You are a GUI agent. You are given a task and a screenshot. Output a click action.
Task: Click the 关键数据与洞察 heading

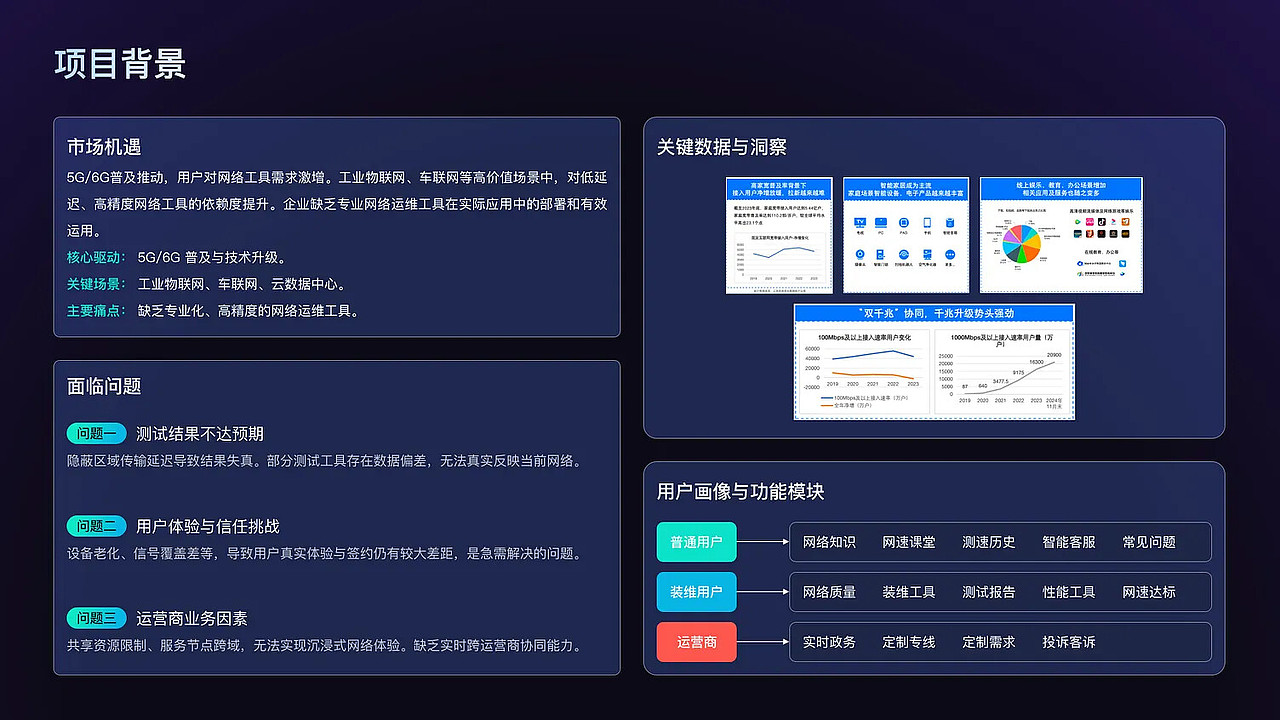722,147
